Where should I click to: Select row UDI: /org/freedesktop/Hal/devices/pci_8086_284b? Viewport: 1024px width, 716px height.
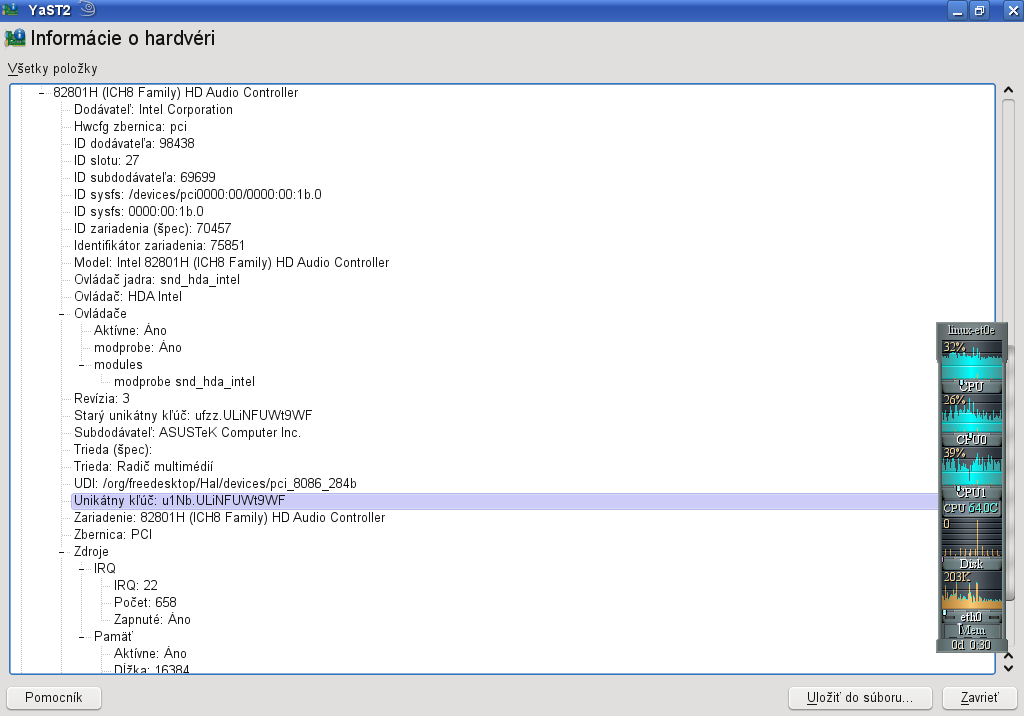coord(215,483)
